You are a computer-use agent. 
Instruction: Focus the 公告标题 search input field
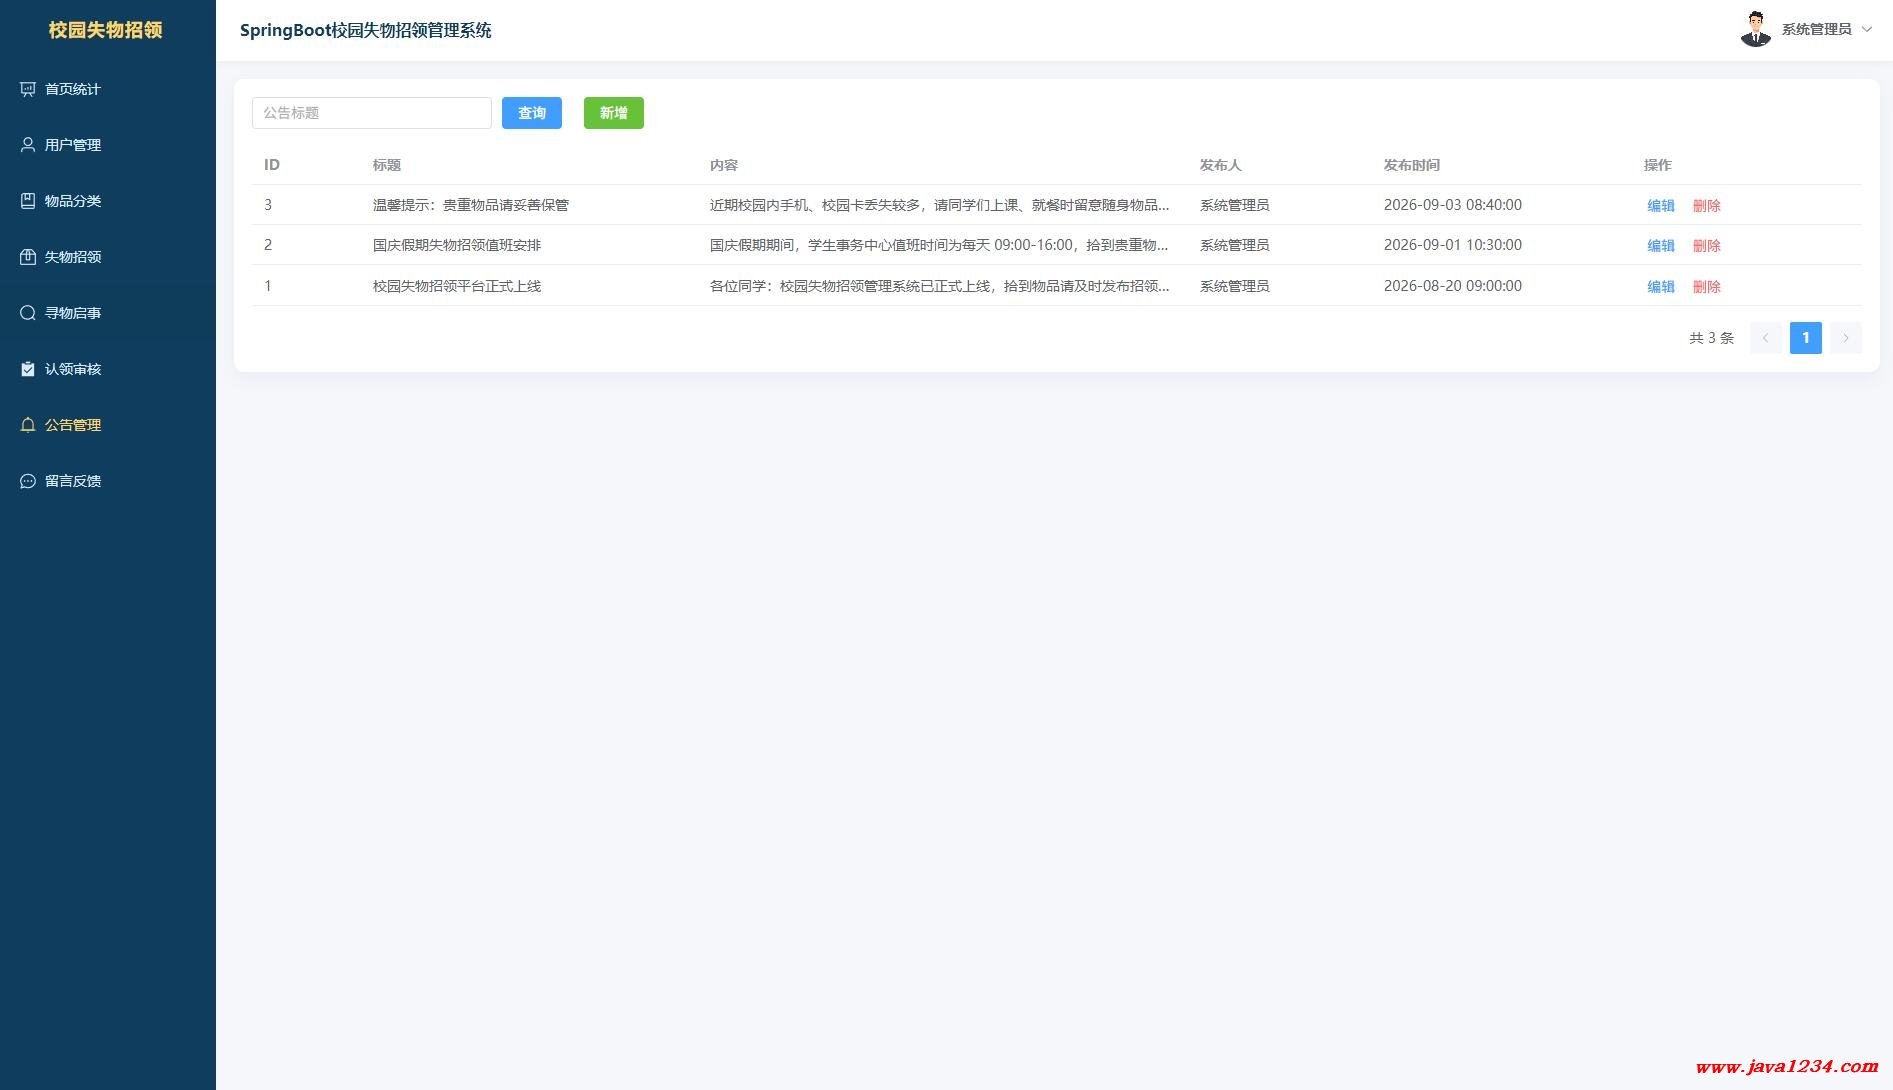tap(372, 113)
